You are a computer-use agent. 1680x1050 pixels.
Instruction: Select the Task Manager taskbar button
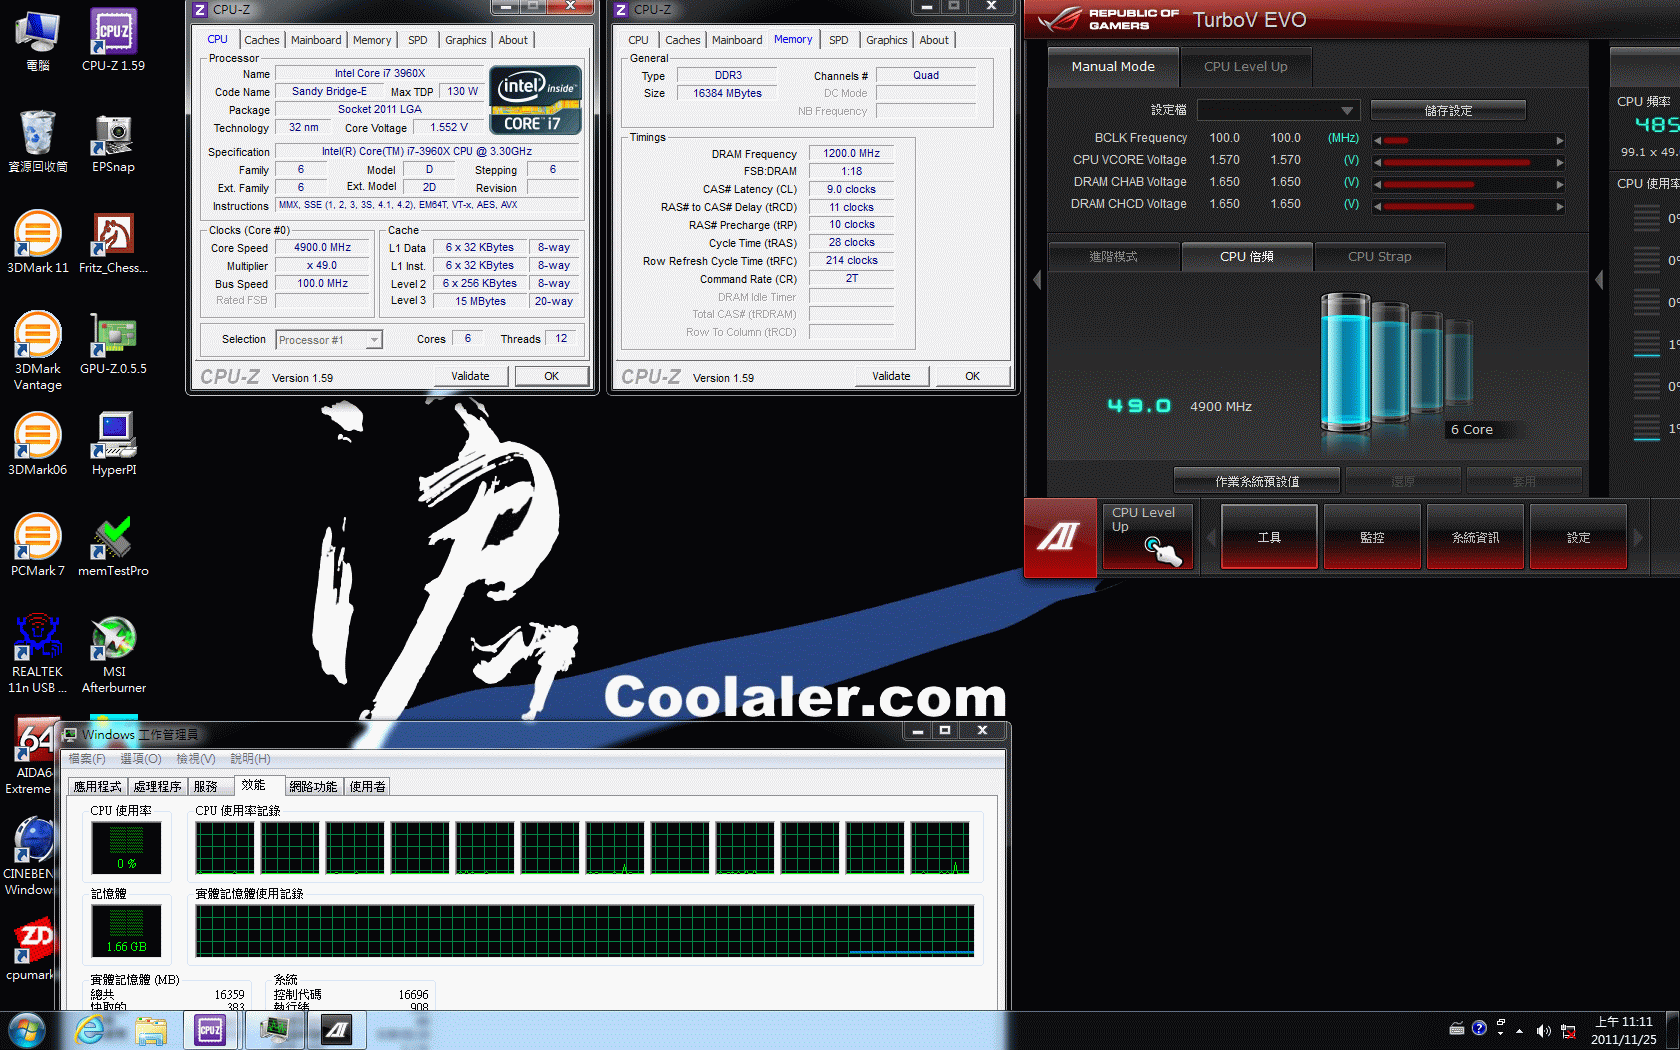pos(273,1030)
